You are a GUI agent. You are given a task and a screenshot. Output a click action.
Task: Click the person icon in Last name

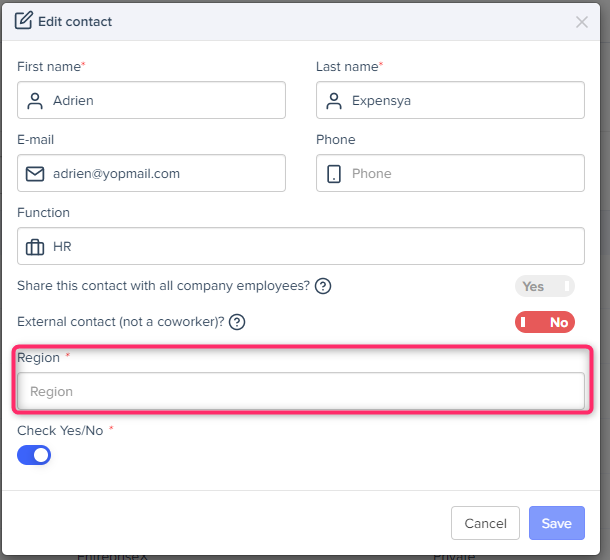tap(334, 100)
